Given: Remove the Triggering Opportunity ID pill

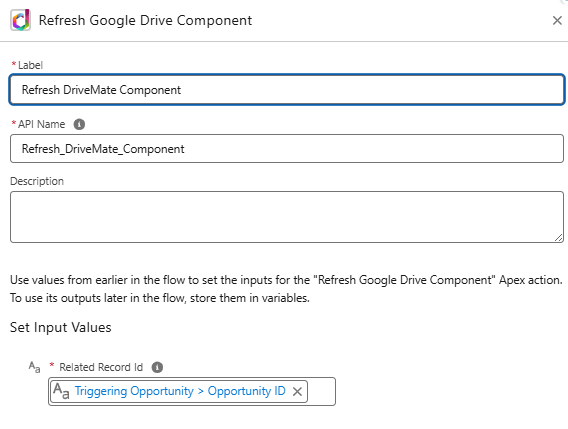Looking at the screenshot, I should (297, 392).
